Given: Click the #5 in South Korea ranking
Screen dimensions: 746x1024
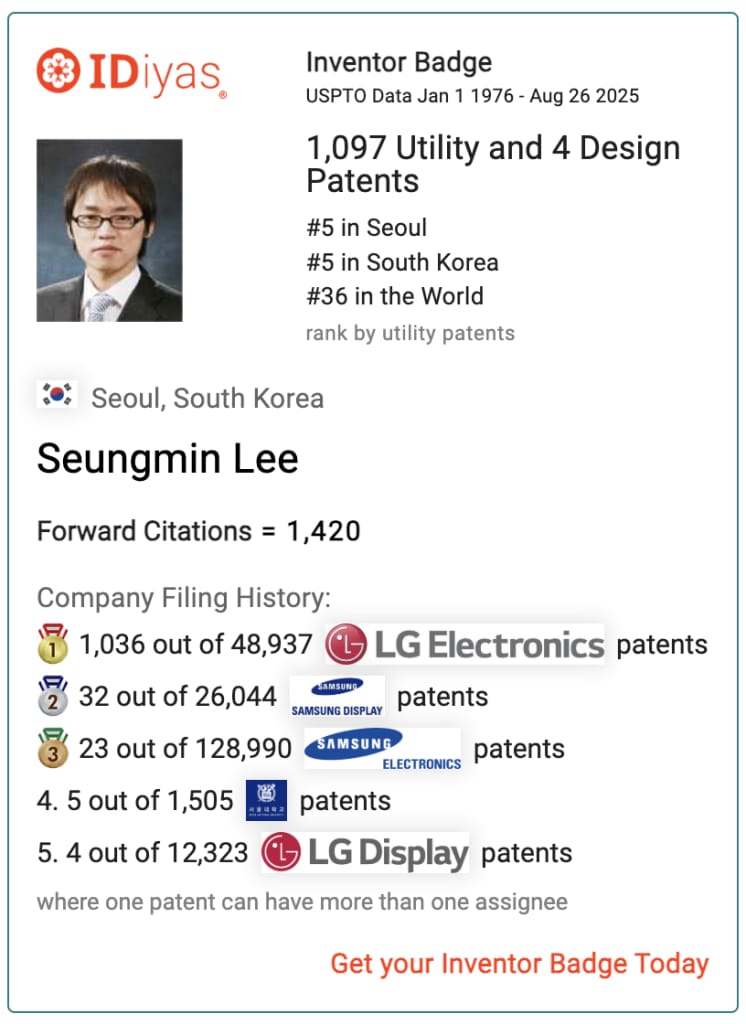Looking at the screenshot, I should tap(402, 262).
